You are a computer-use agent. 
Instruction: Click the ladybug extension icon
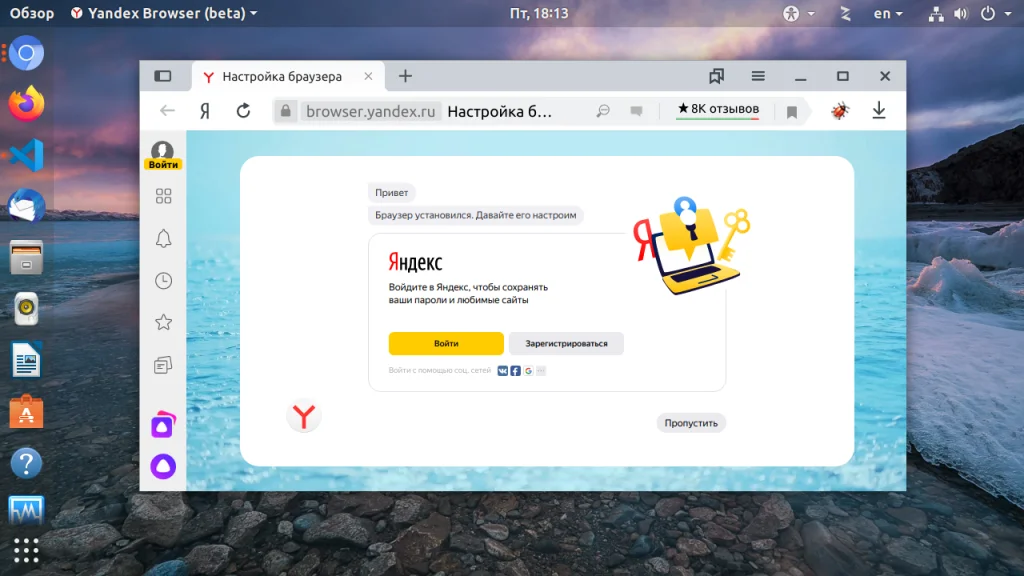(840, 110)
